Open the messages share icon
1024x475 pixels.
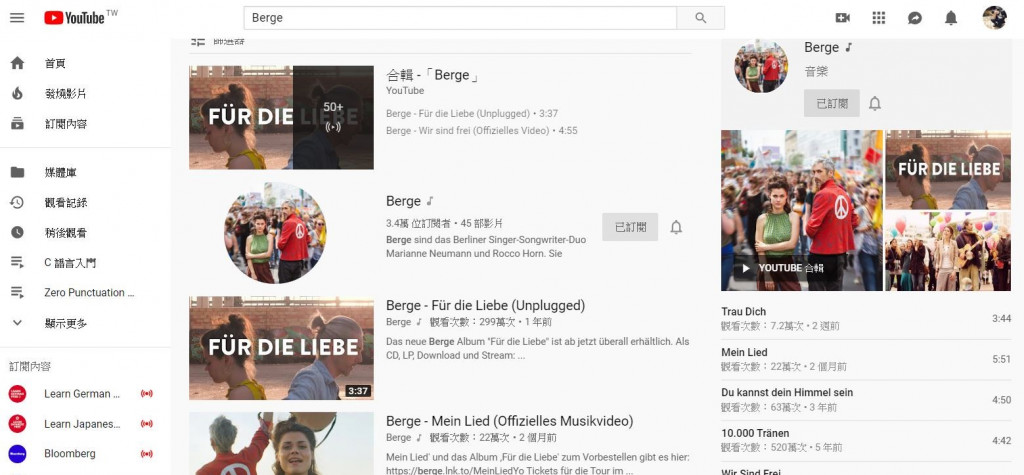pyautogui.click(x=915, y=18)
